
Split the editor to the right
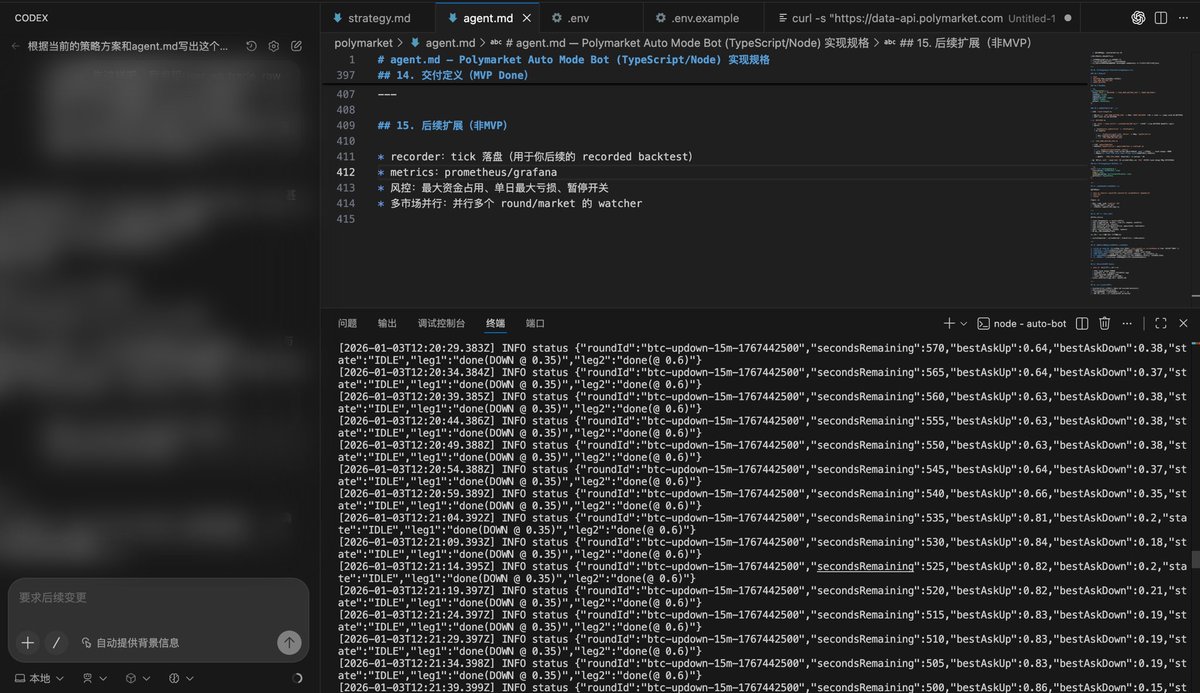[1160, 18]
